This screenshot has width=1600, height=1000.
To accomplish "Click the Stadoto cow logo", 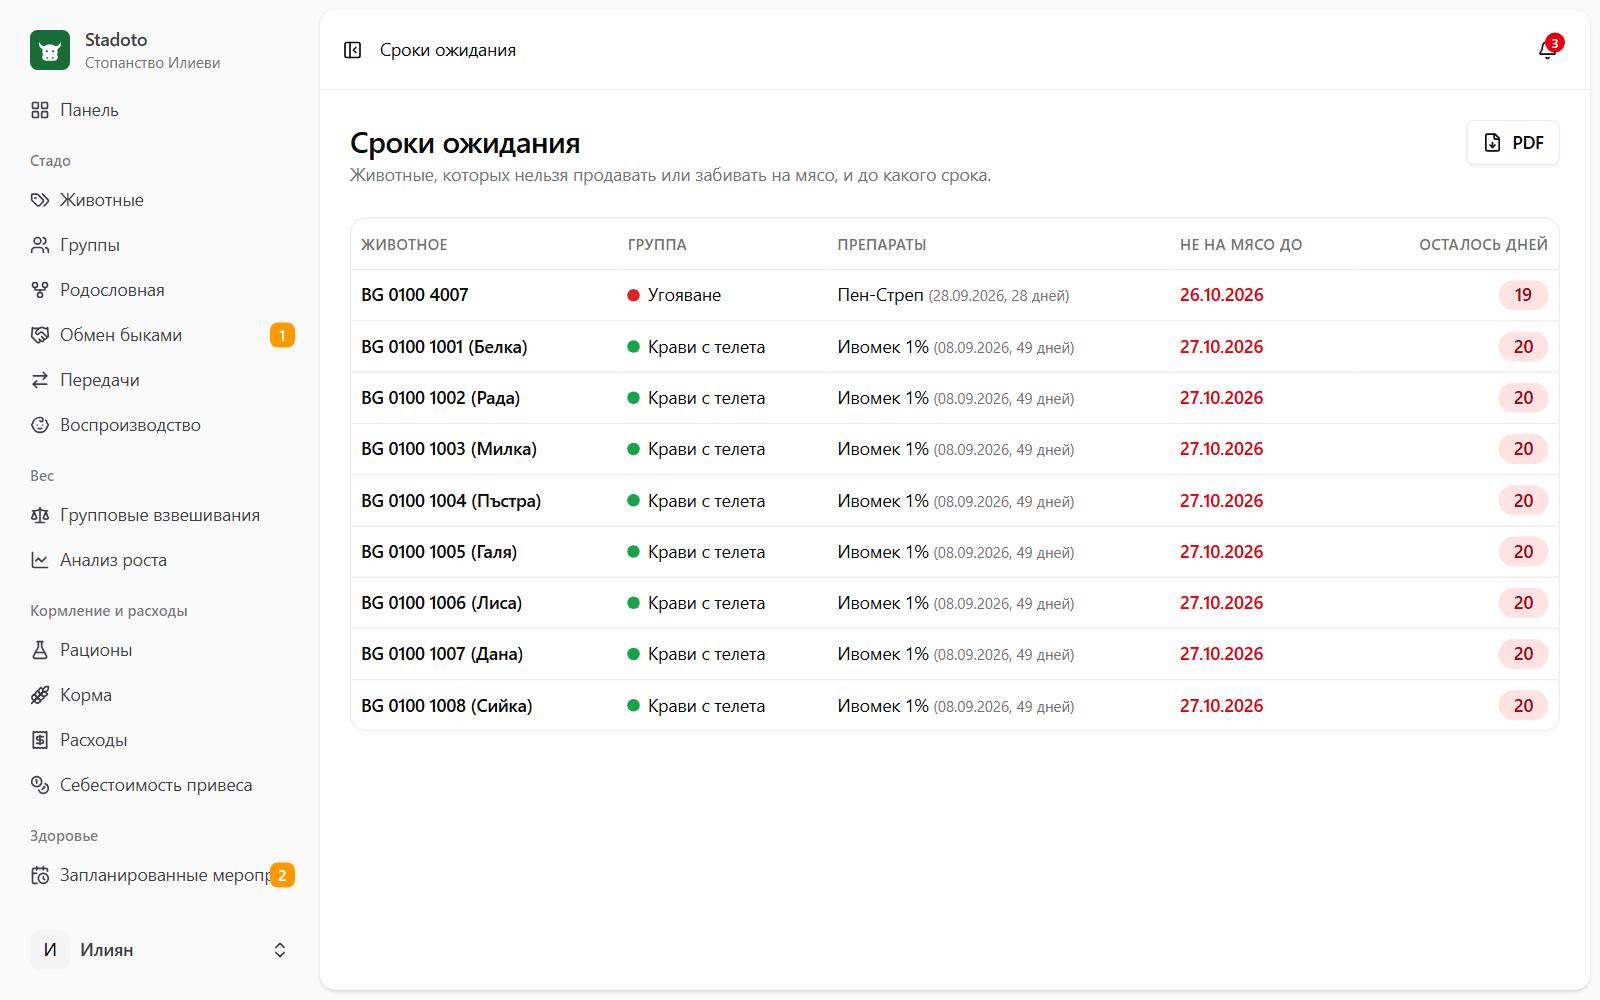I will [50, 50].
